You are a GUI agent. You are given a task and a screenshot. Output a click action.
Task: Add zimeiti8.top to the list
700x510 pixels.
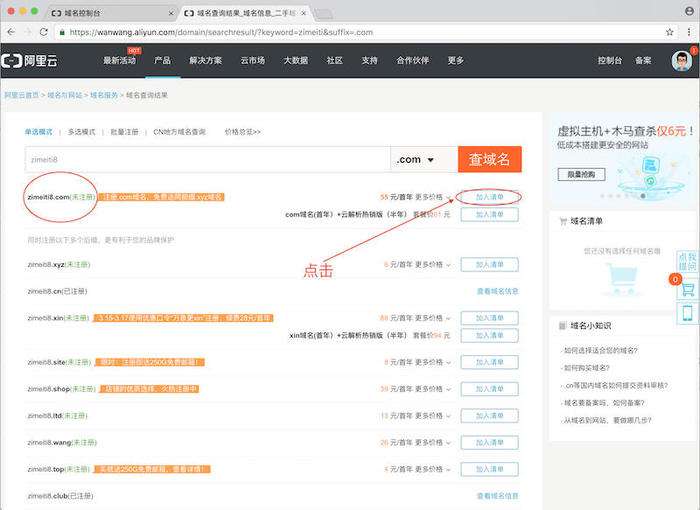tap(489, 469)
